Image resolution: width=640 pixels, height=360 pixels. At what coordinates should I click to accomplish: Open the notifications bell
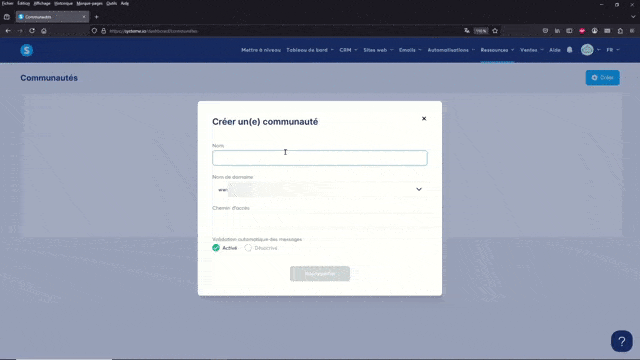[x=569, y=50]
